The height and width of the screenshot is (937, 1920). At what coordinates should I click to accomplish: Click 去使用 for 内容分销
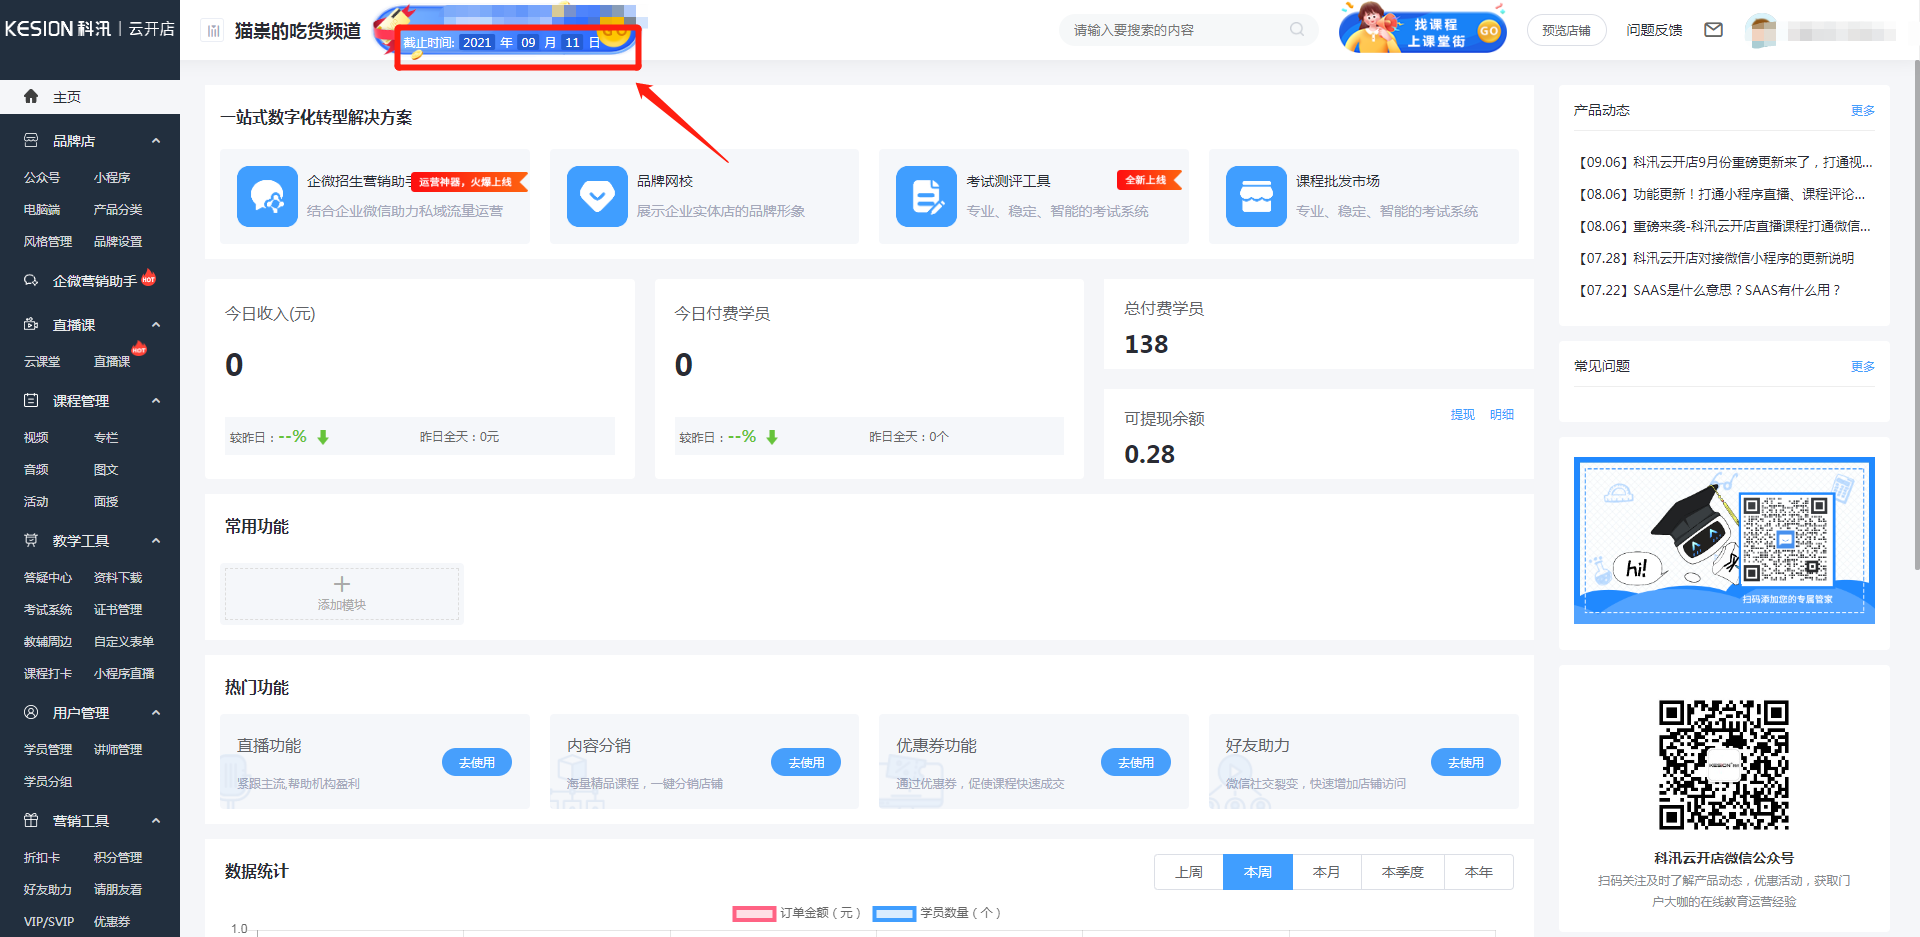click(806, 762)
